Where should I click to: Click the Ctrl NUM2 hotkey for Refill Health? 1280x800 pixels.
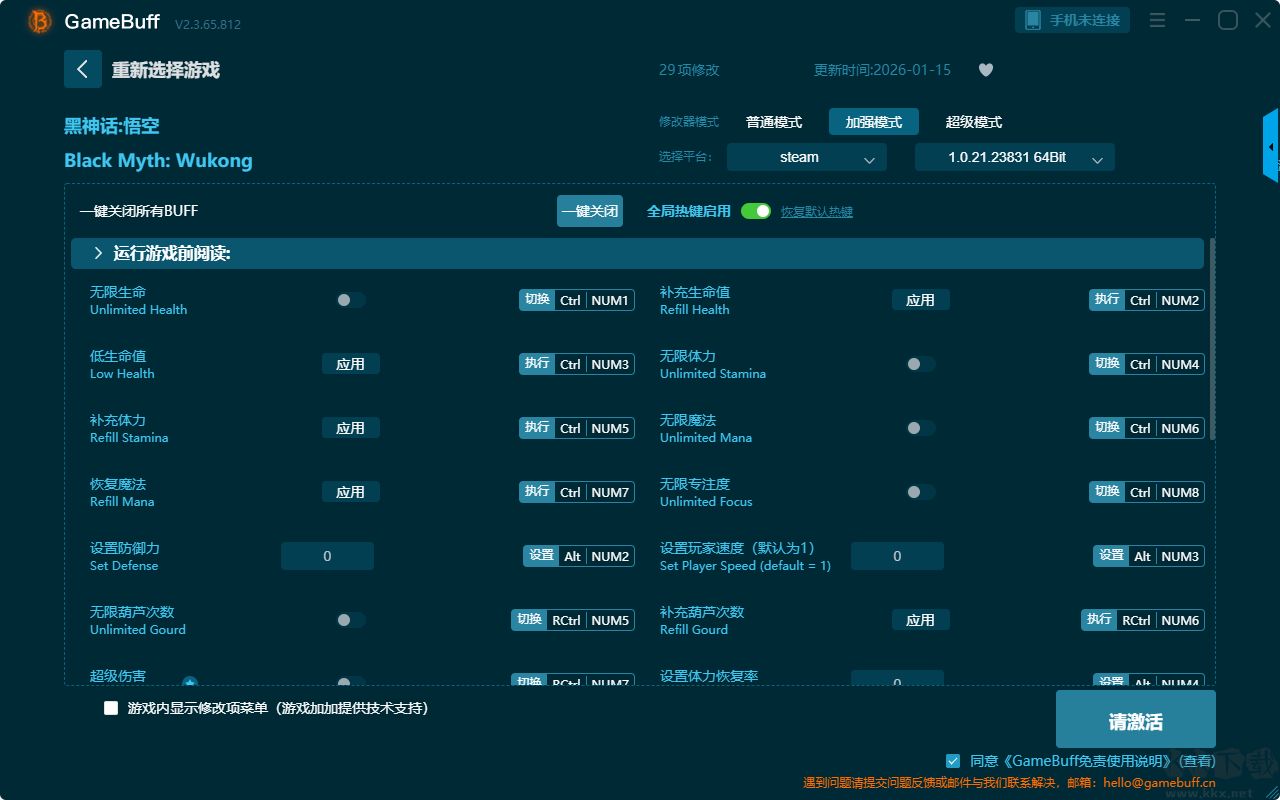[x=1147, y=300]
